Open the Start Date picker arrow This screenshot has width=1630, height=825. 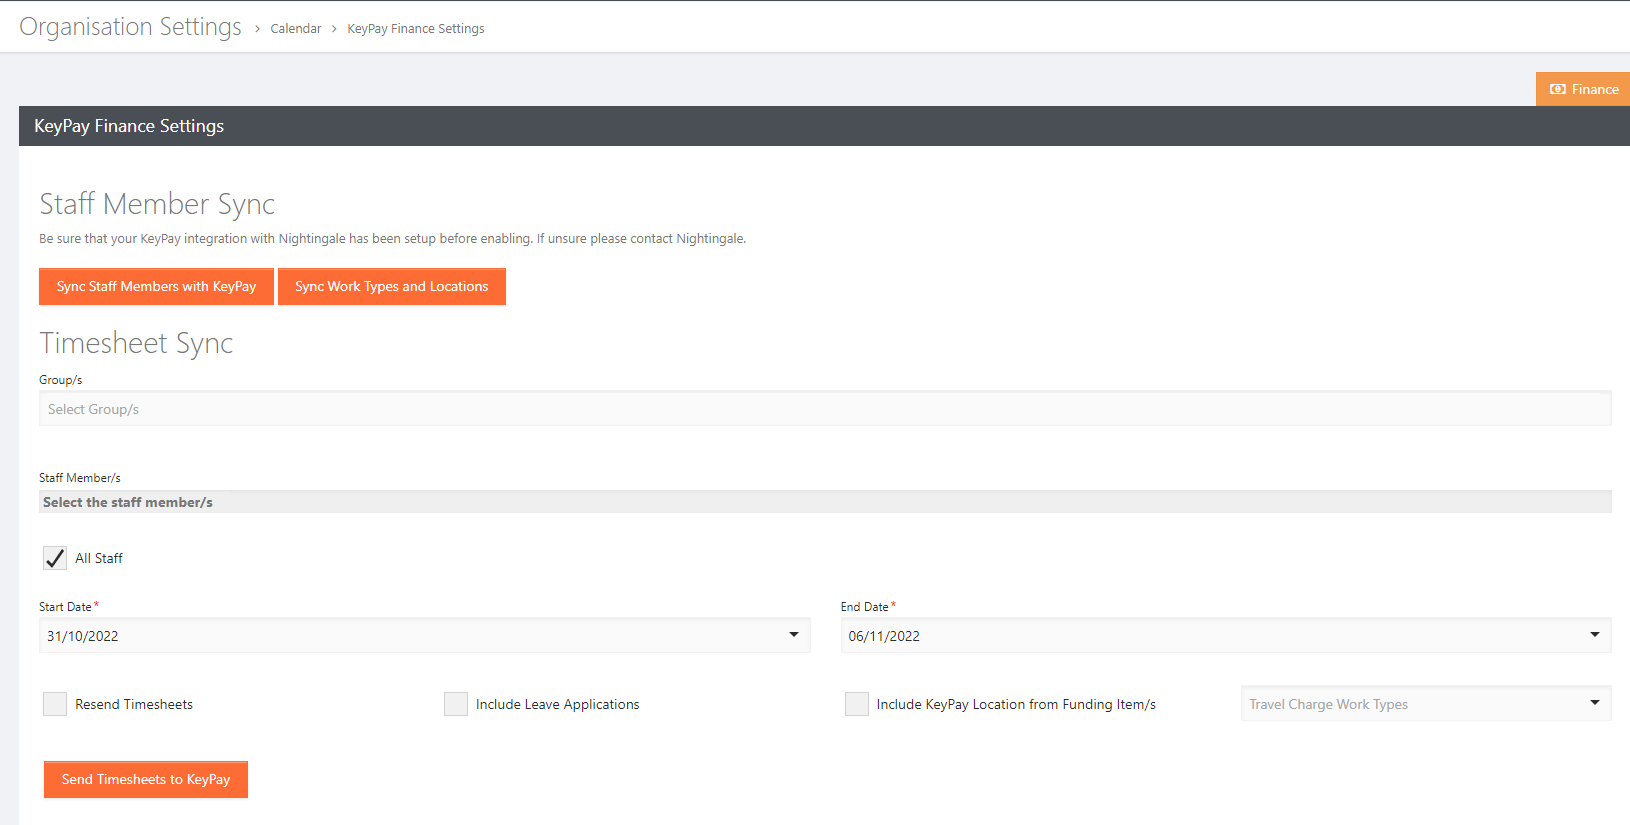click(794, 635)
